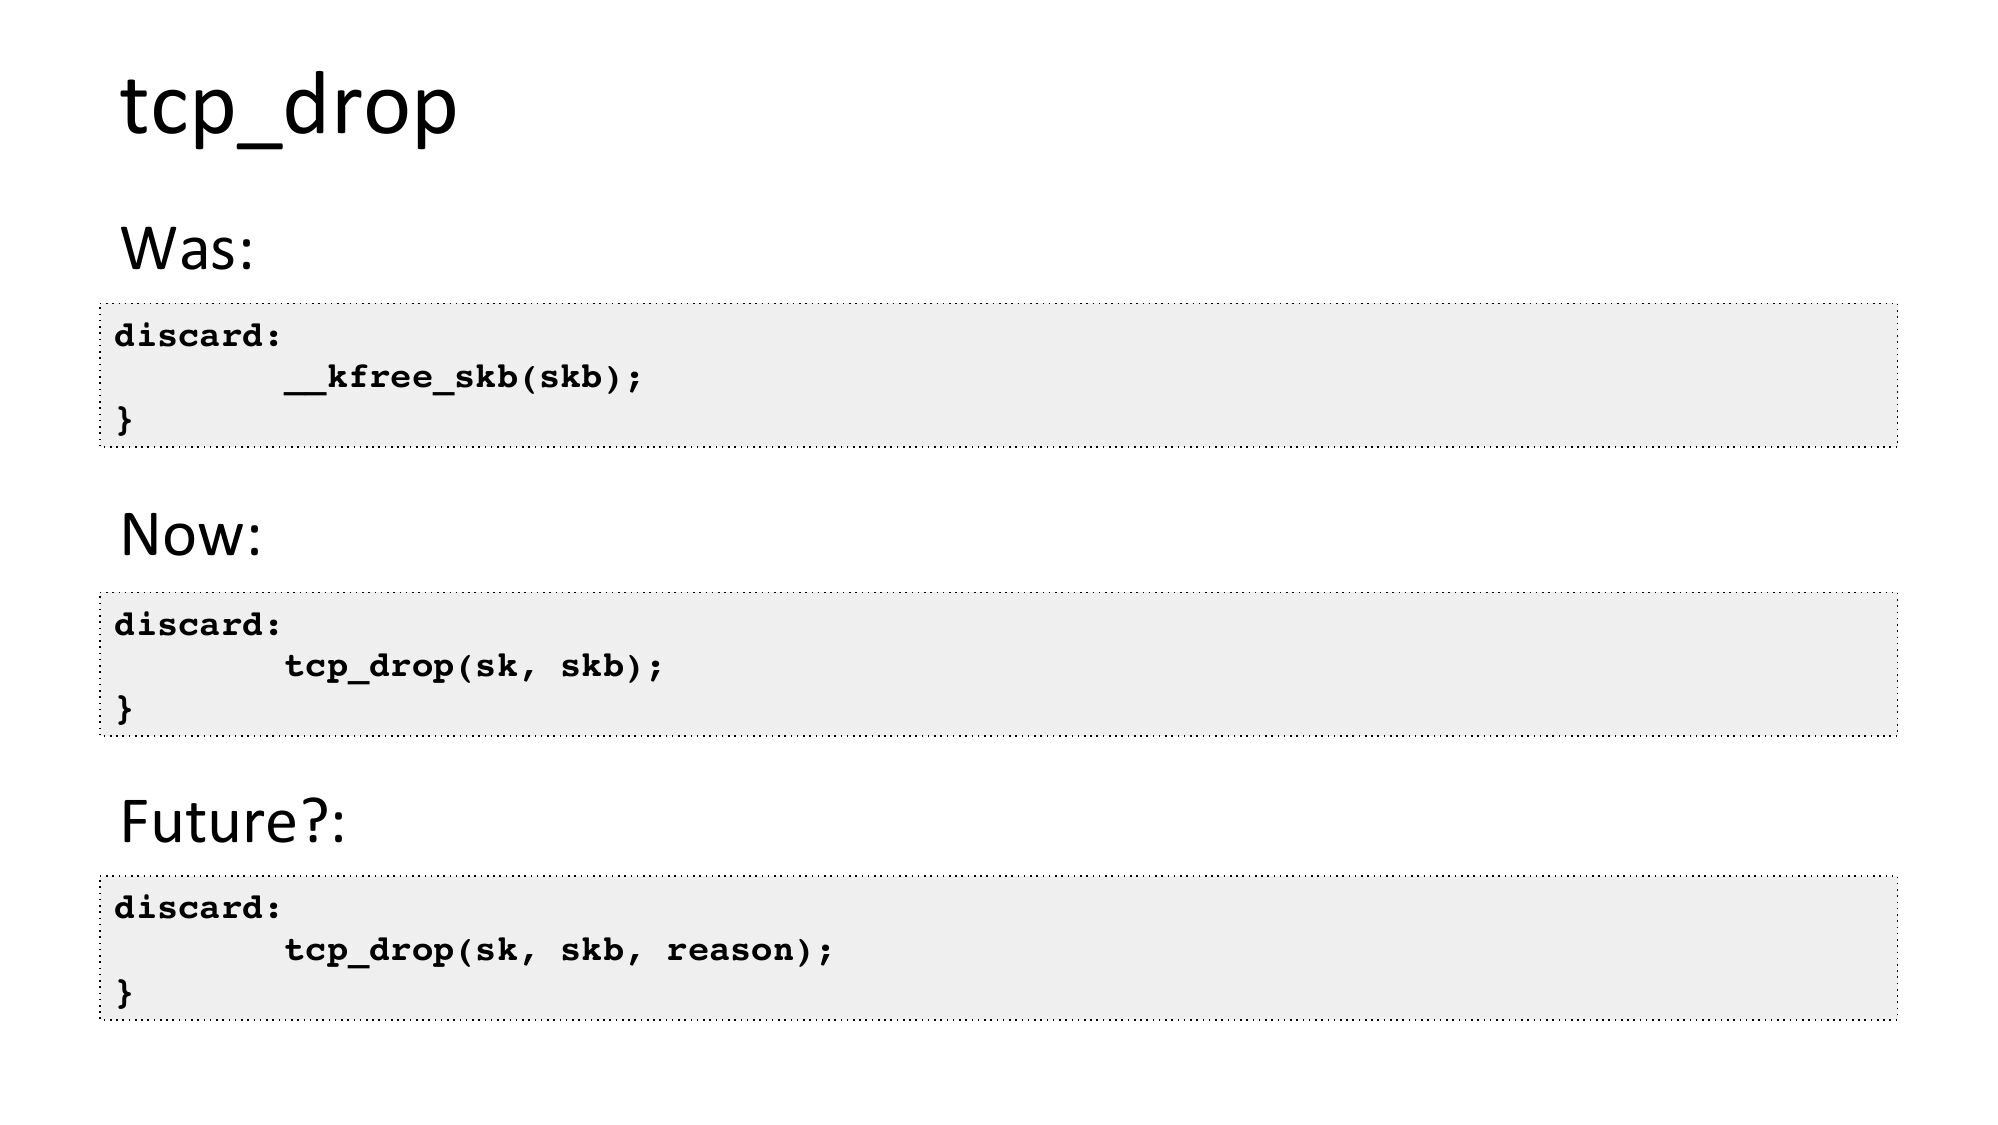Viewport: 1998px width, 1125px height.
Task: Click the "sk" argument in the Future block
Action: [497, 950]
